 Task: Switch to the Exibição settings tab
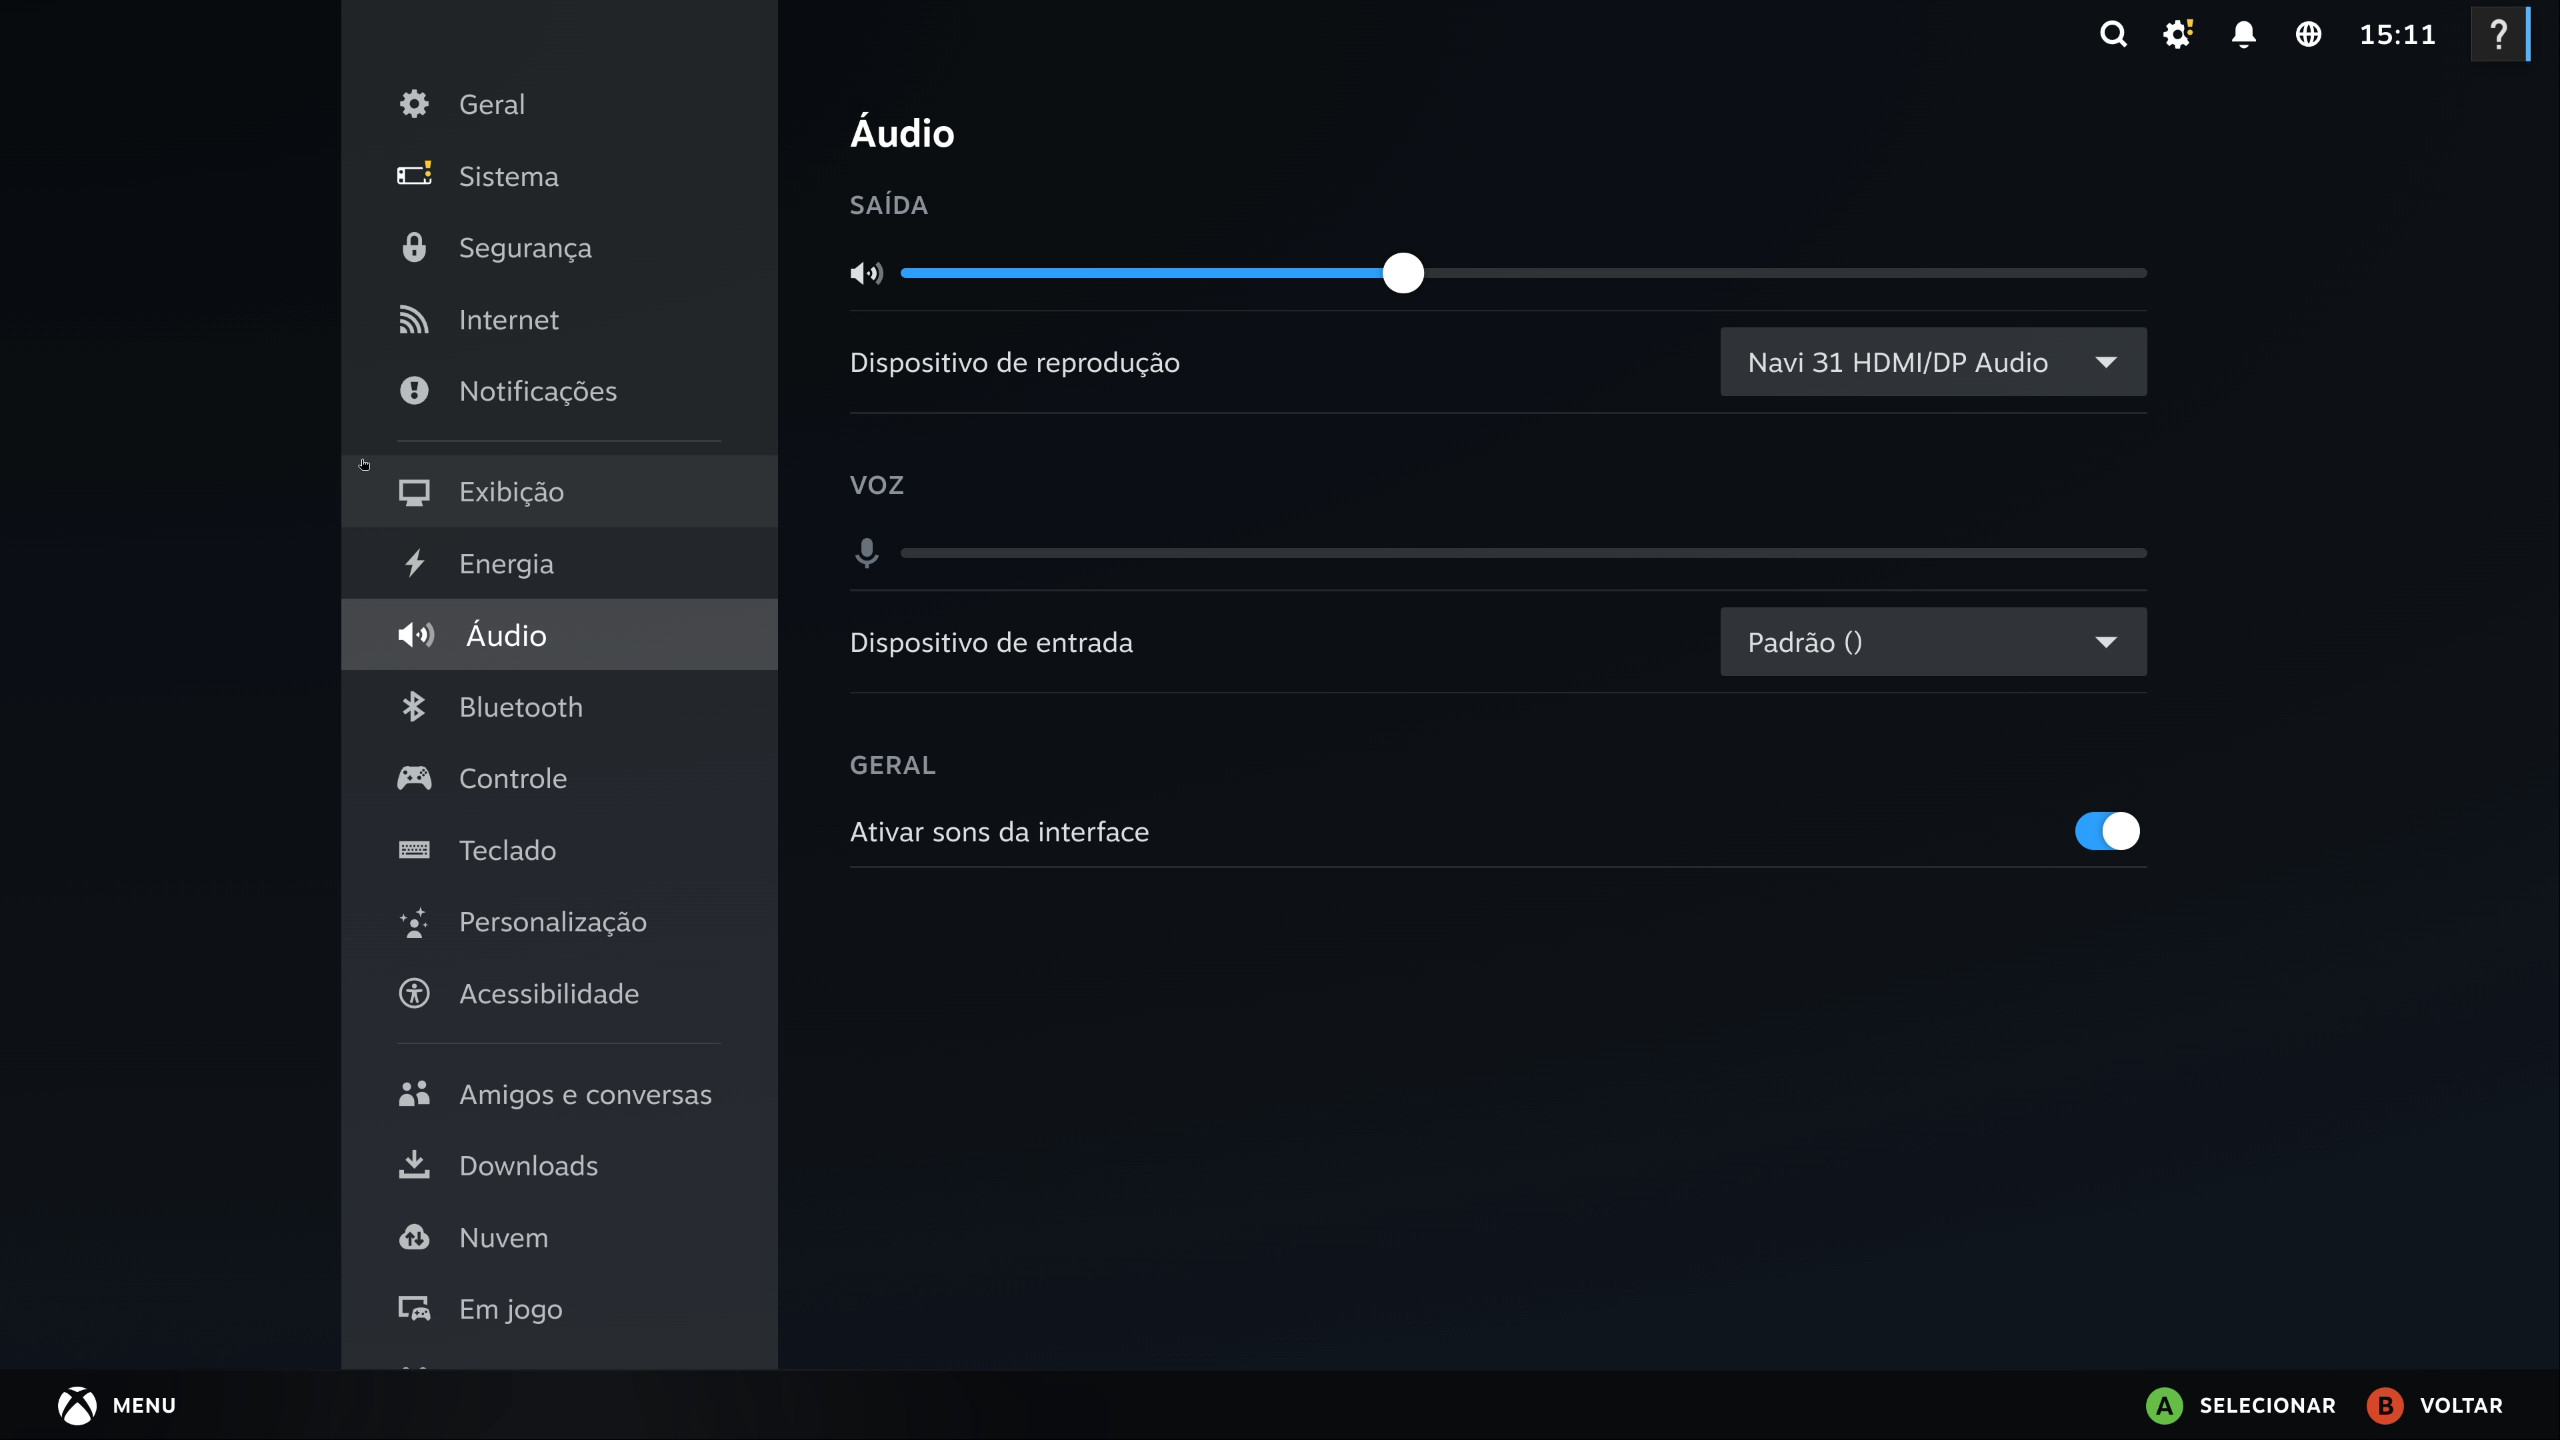(513, 491)
